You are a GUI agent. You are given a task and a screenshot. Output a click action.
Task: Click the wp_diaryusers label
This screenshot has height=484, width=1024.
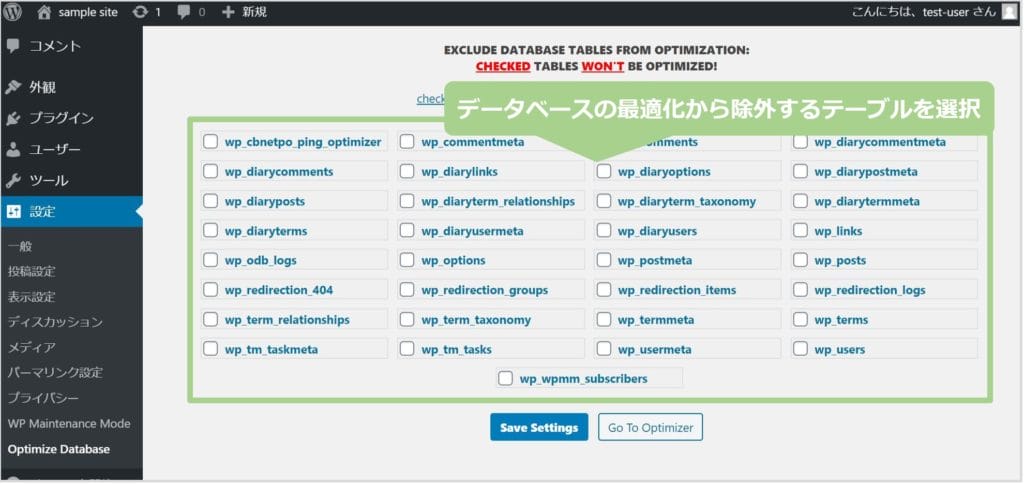pyautogui.click(x=658, y=231)
